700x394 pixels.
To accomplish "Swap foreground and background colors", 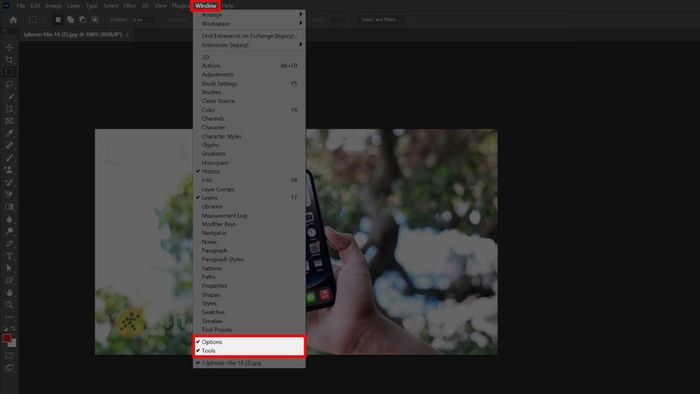I will (x=13, y=329).
